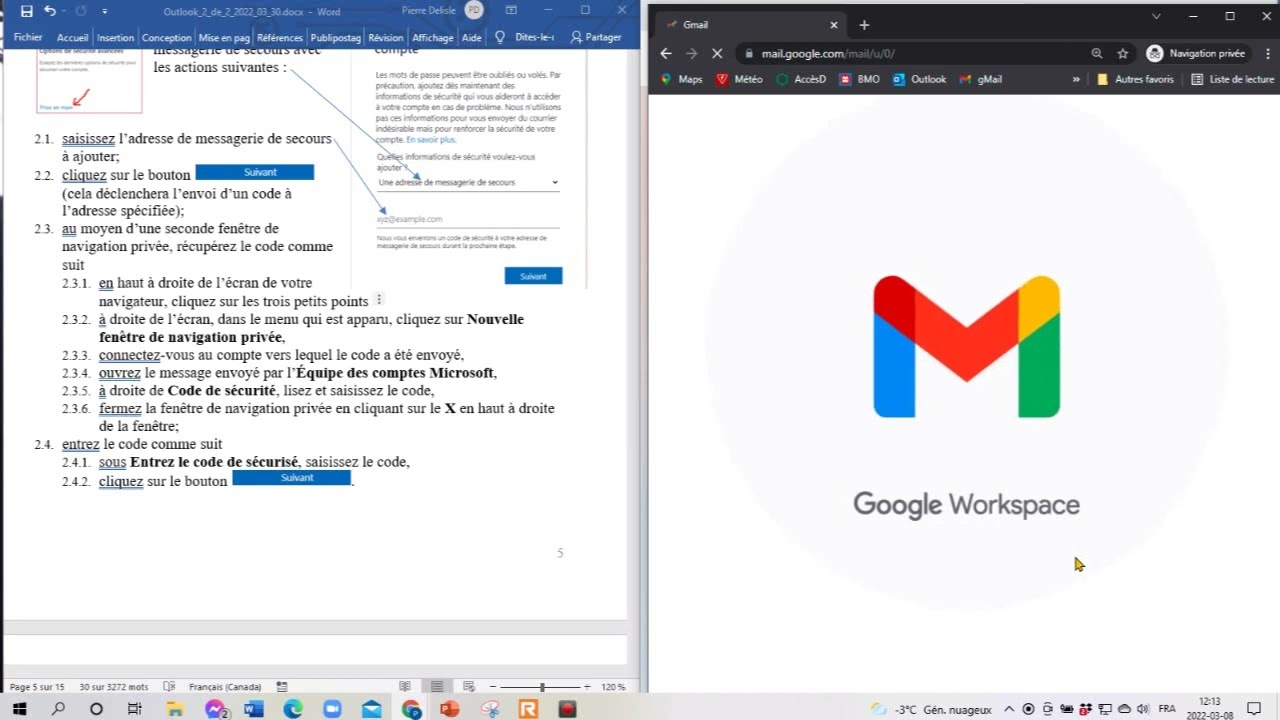
Task: Undo the last action in Word
Action: coord(50,11)
